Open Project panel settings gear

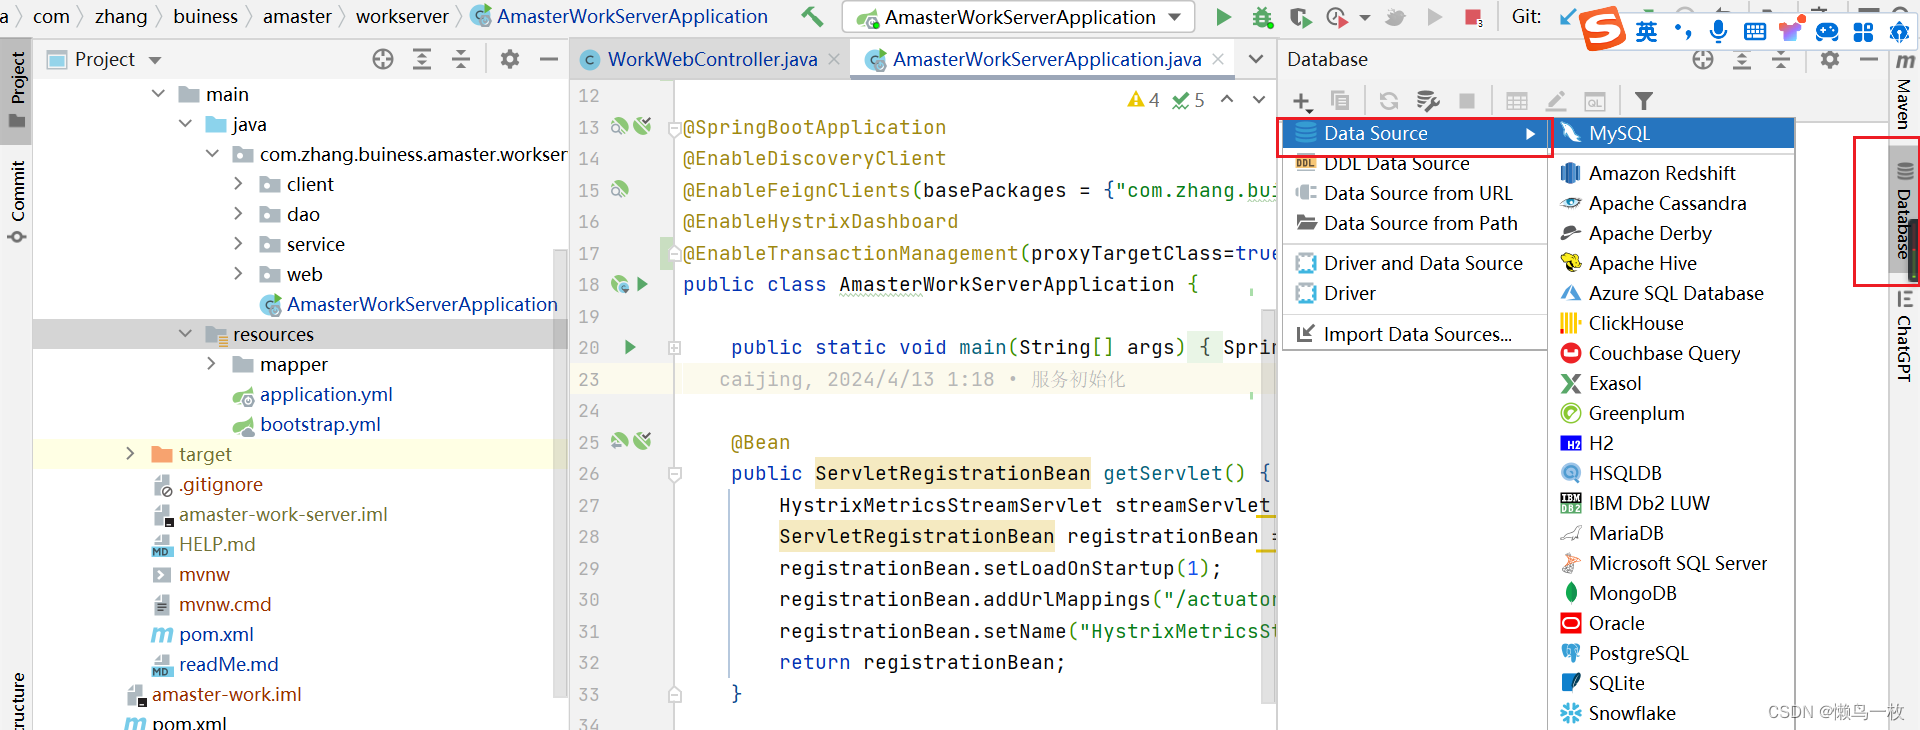[x=510, y=60]
